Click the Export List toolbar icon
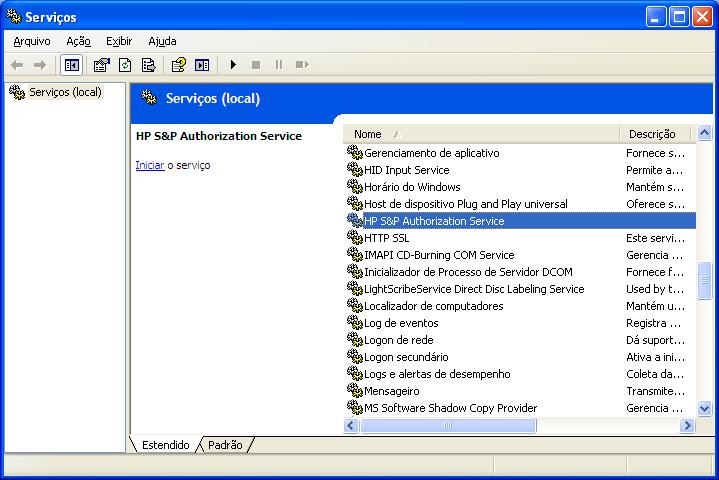Viewport: 719px width, 480px height. [x=148, y=65]
